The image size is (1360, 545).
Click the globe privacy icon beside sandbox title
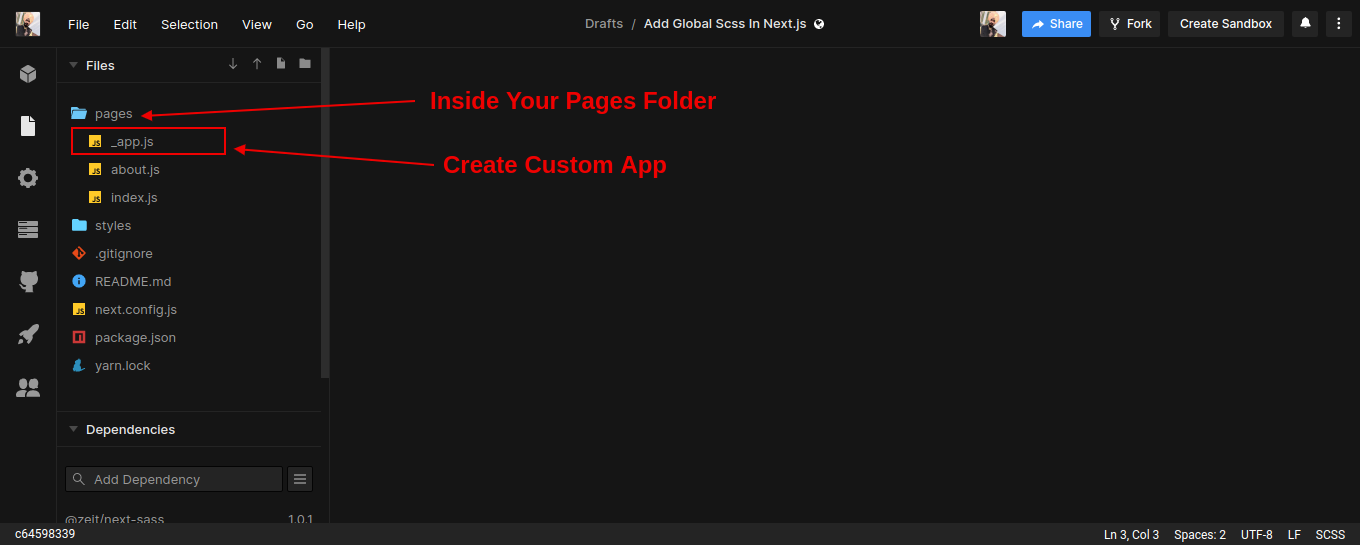(x=819, y=24)
